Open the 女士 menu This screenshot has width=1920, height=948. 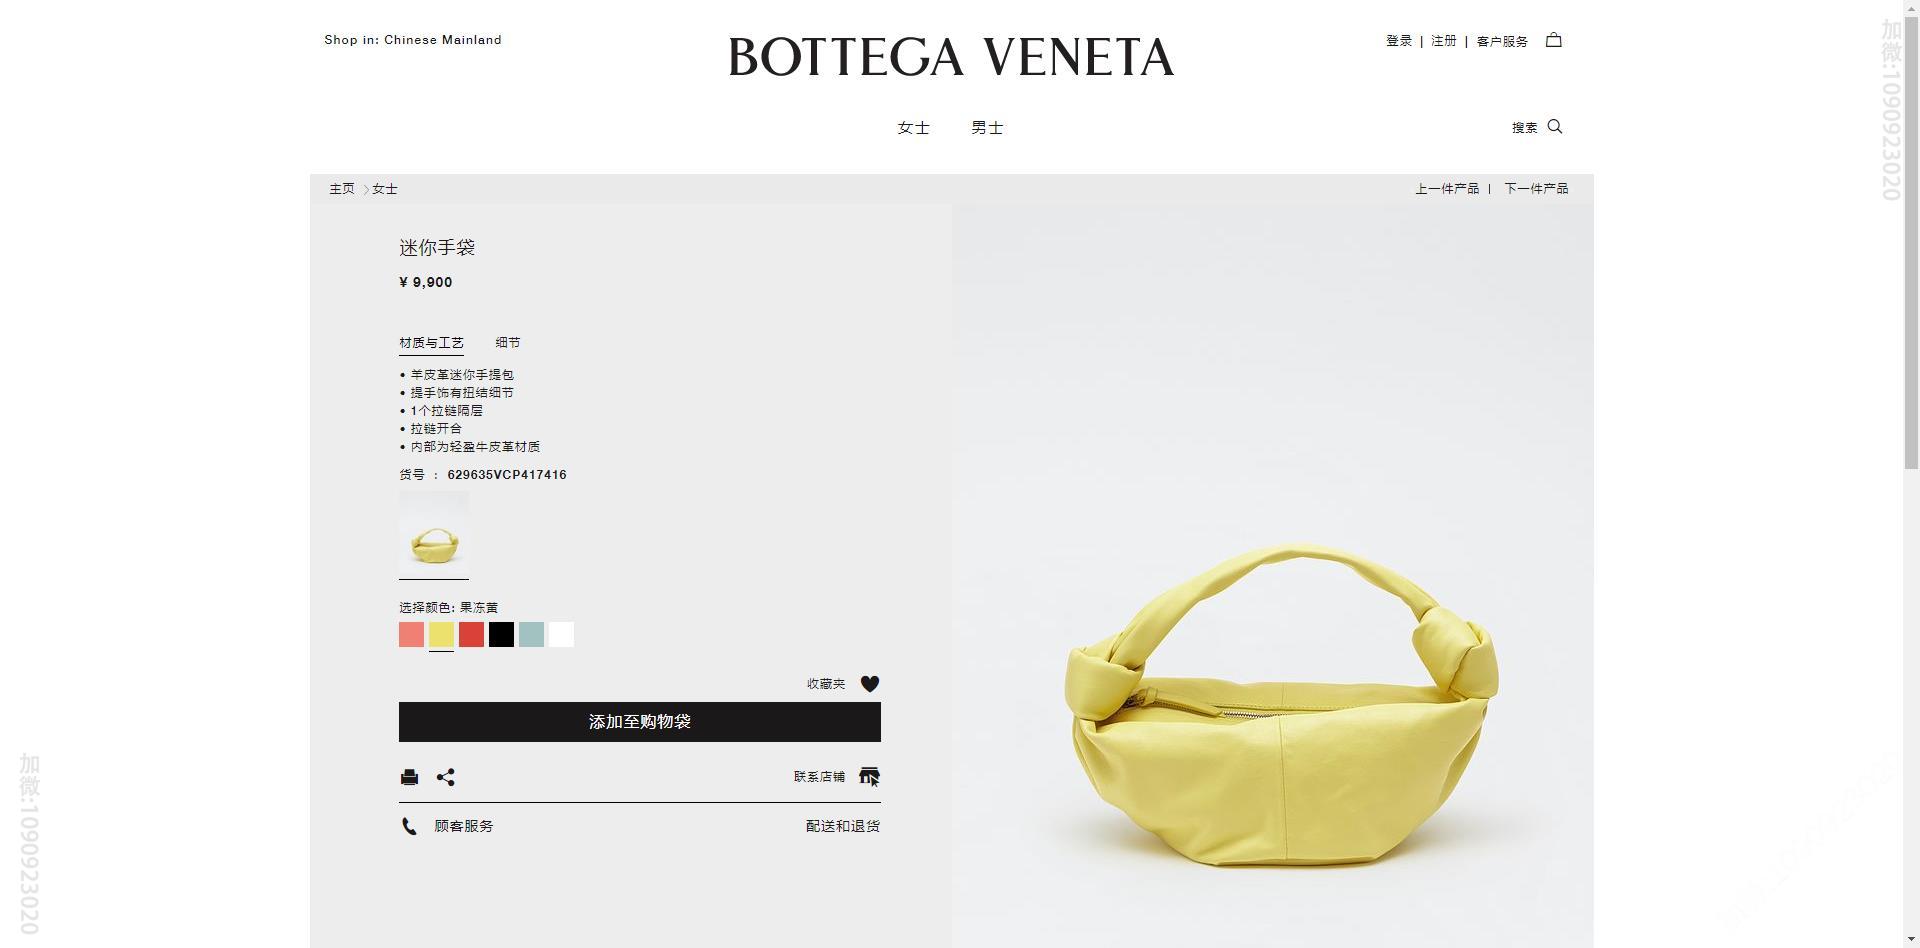[x=914, y=128]
